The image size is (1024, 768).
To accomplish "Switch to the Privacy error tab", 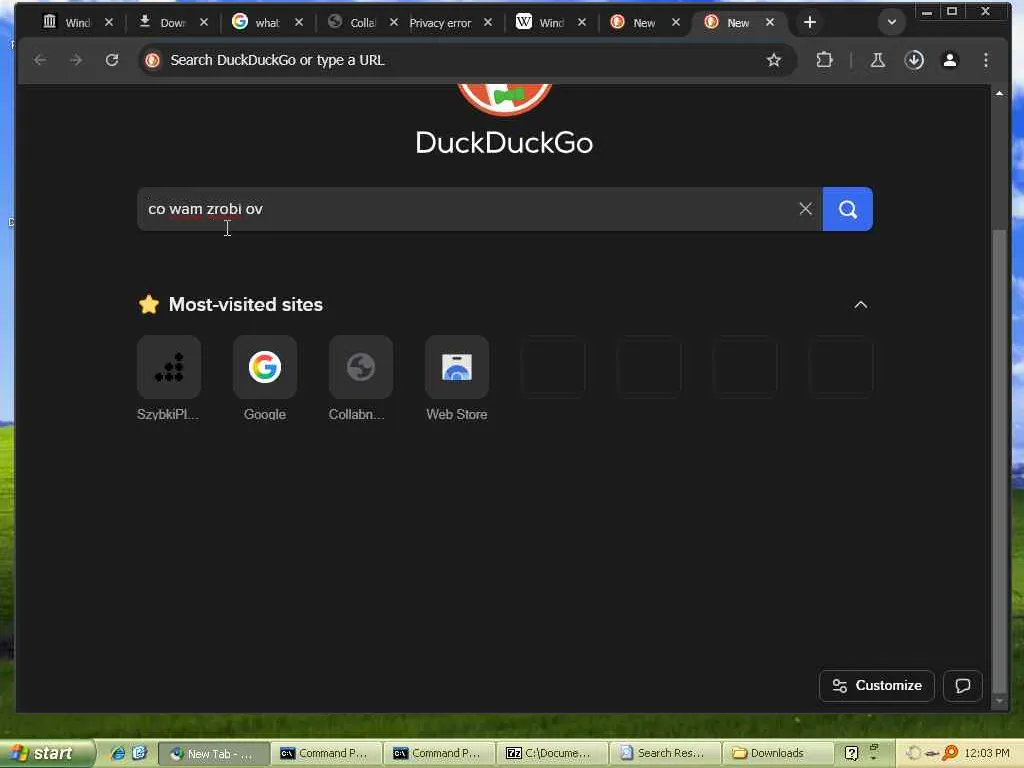I will tap(441, 22).
